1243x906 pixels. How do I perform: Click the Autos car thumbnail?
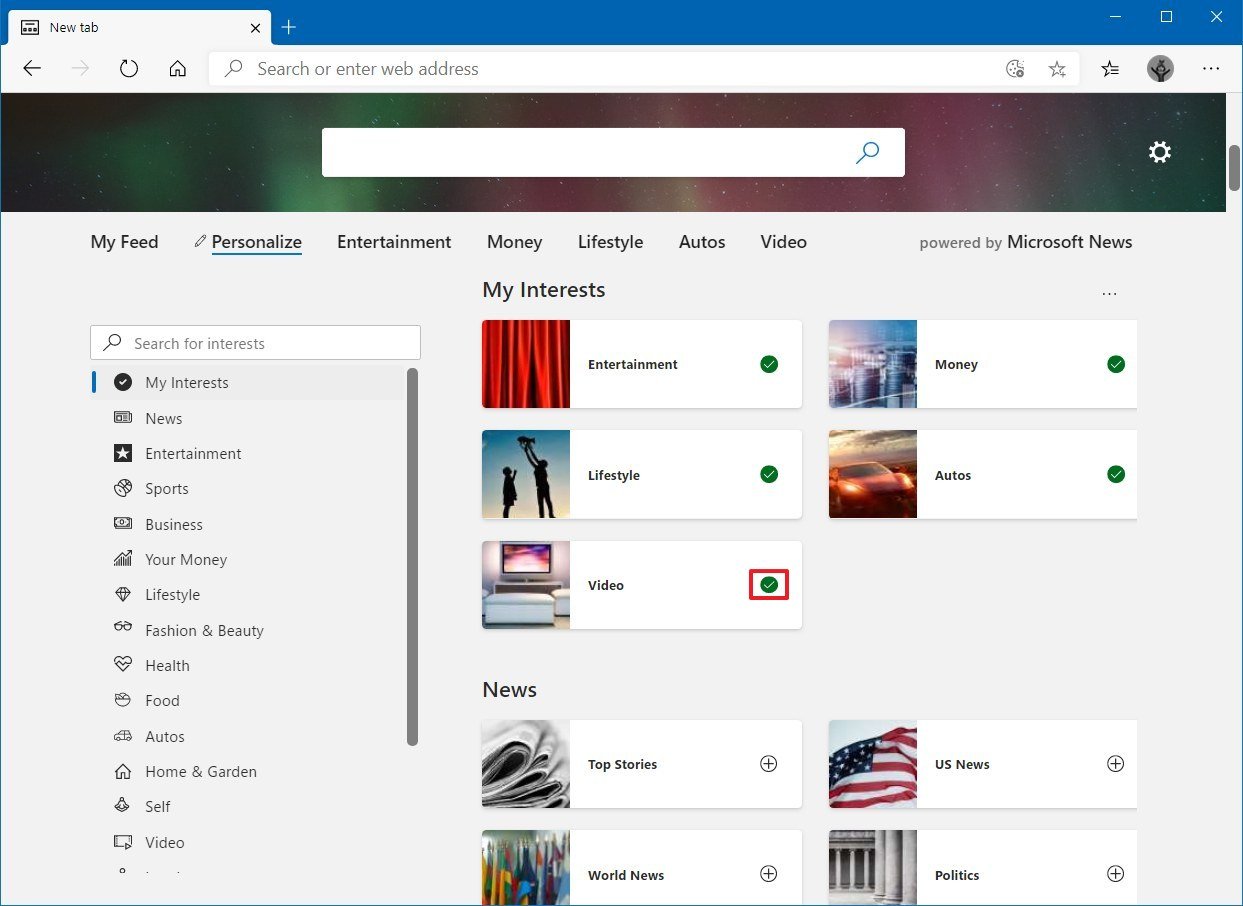[x=873, y=474]
